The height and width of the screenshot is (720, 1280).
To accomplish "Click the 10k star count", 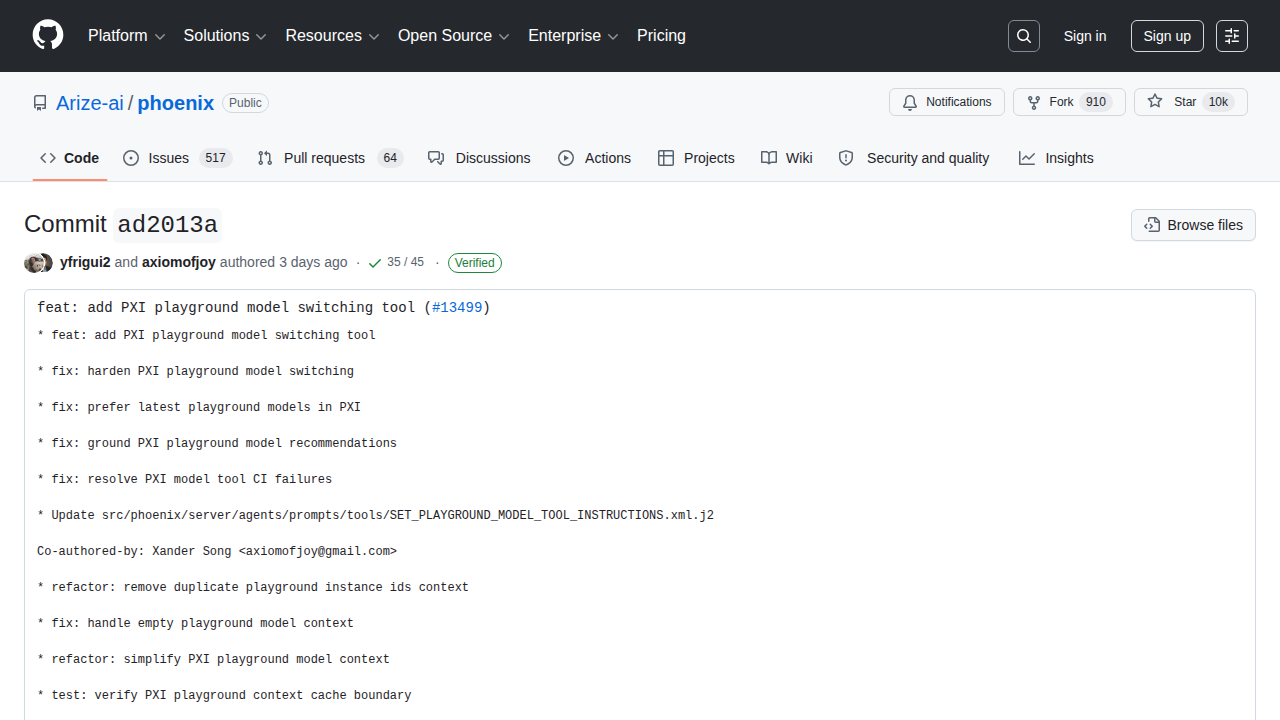I will (1218, 102).
